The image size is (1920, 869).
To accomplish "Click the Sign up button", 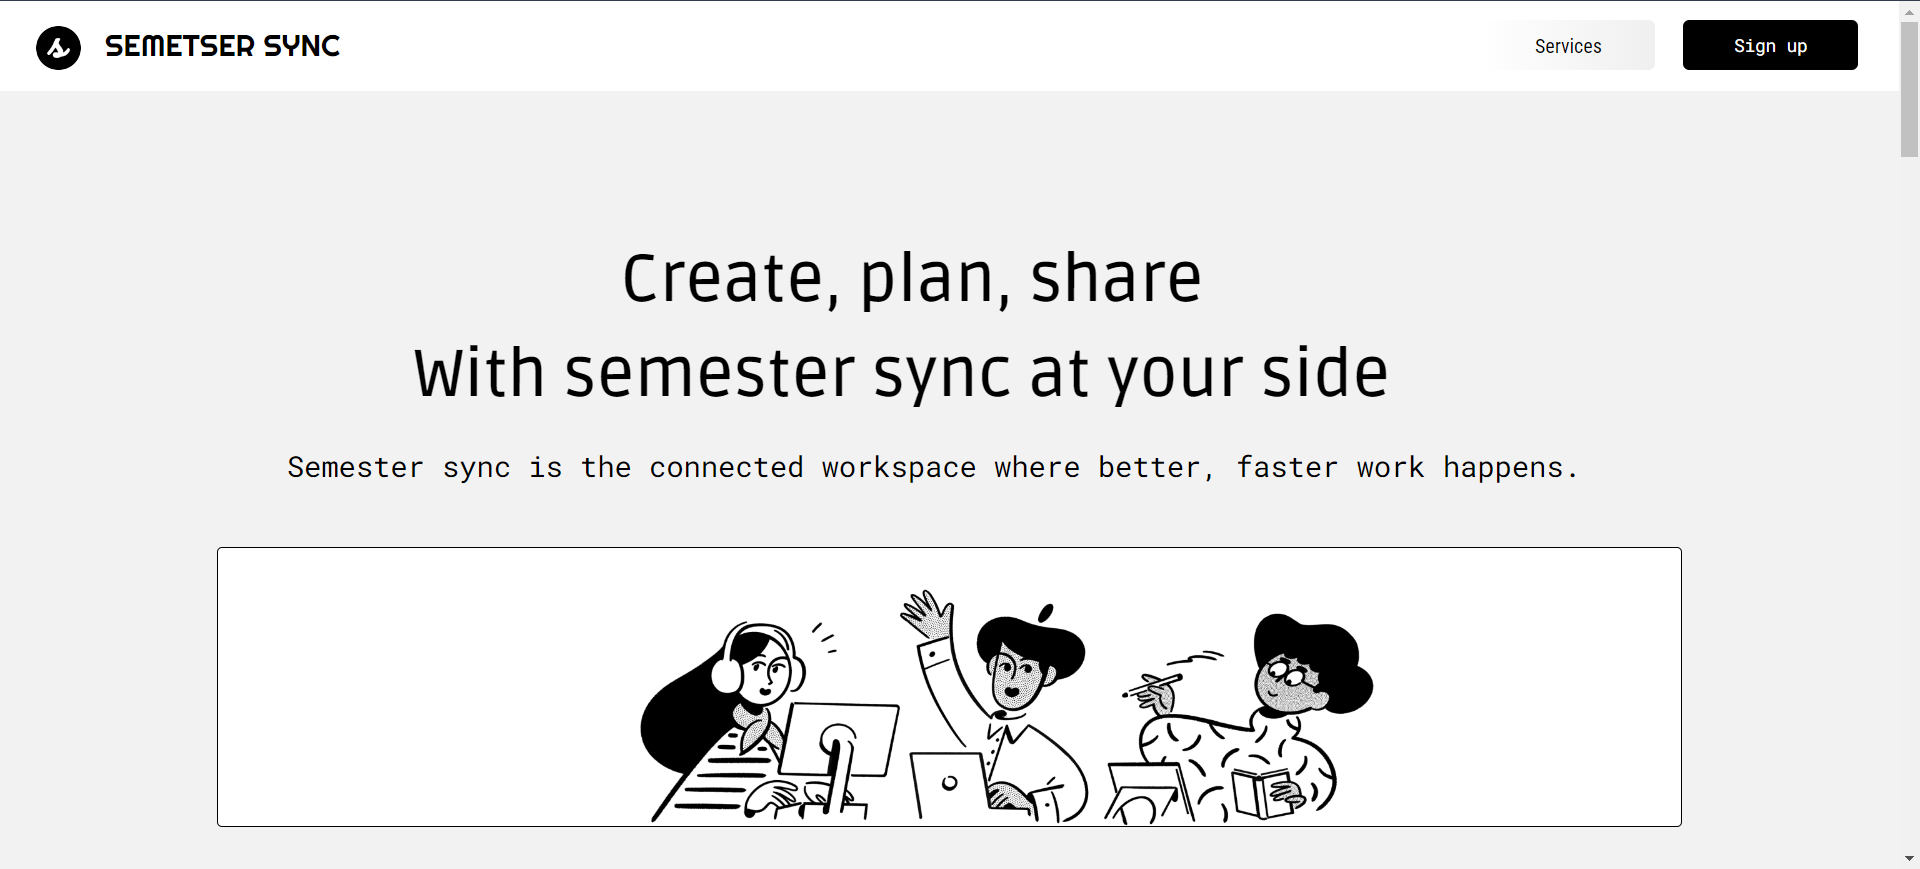I will tap(1770, 45).
